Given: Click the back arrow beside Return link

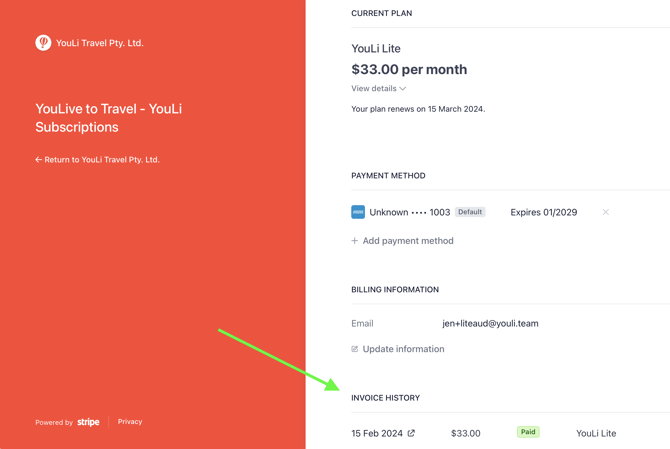Looking at the screenshot, I should pyautogui.click(x=38, y=159).
